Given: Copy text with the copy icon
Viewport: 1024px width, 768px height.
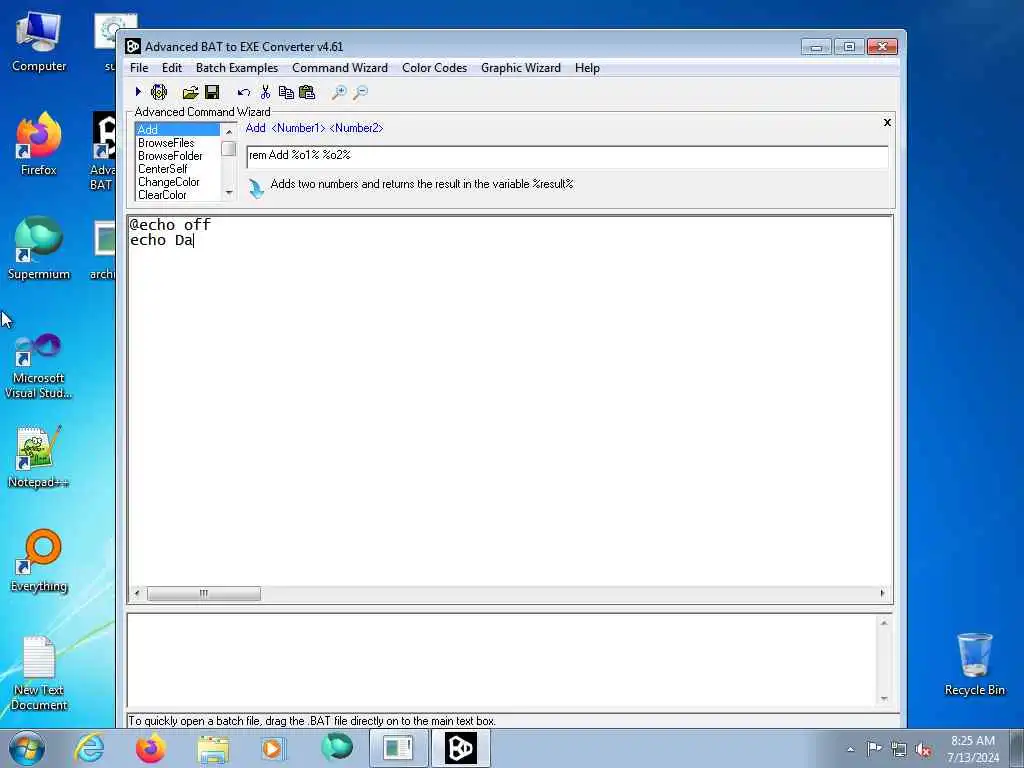Looking at the screenshot, I should (286, 92).
